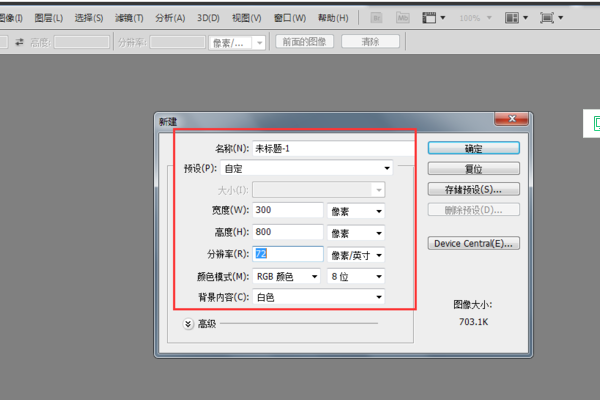Click the Screen Mode icon

click(x=547, y=18)
